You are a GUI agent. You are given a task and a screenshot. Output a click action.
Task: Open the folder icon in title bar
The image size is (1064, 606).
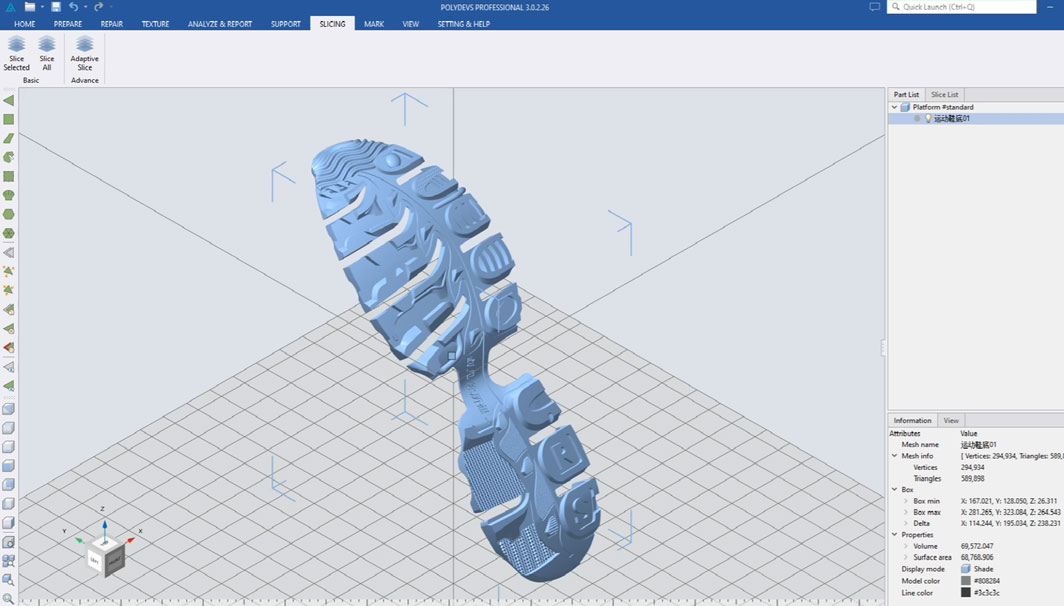tap(30, 7)
